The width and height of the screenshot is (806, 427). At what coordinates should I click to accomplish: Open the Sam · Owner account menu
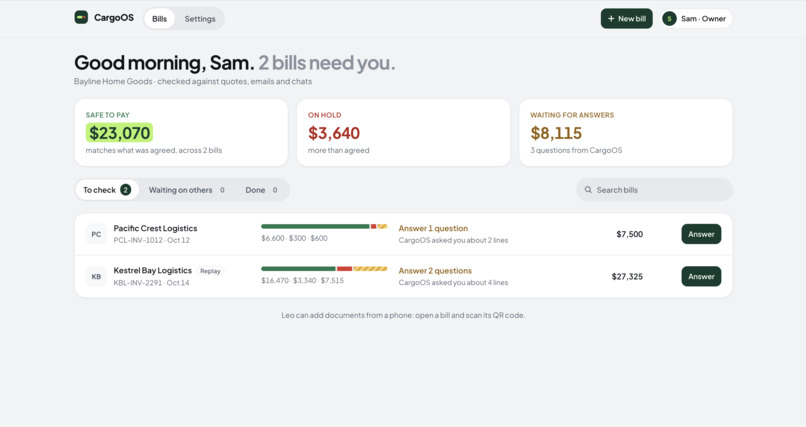(697, 18)
